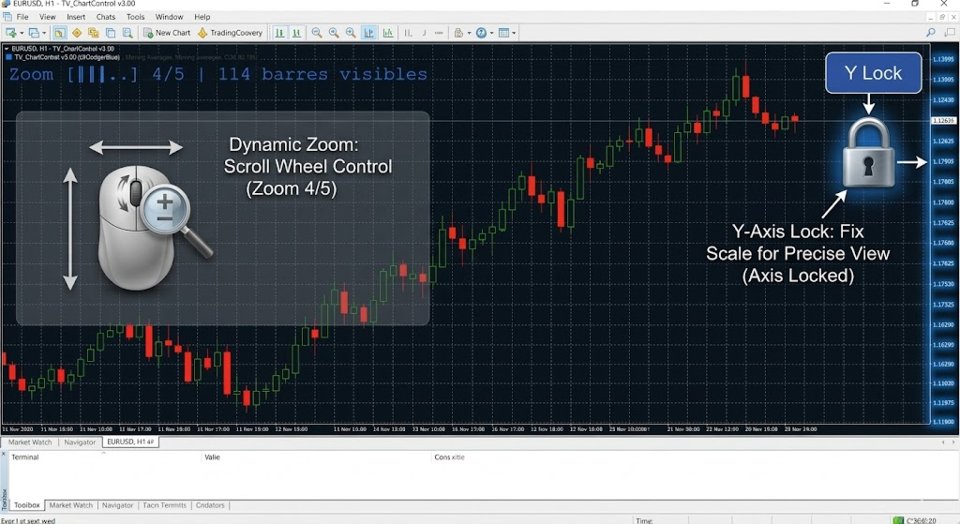Open the Help menu

click(x=202, y=17)
